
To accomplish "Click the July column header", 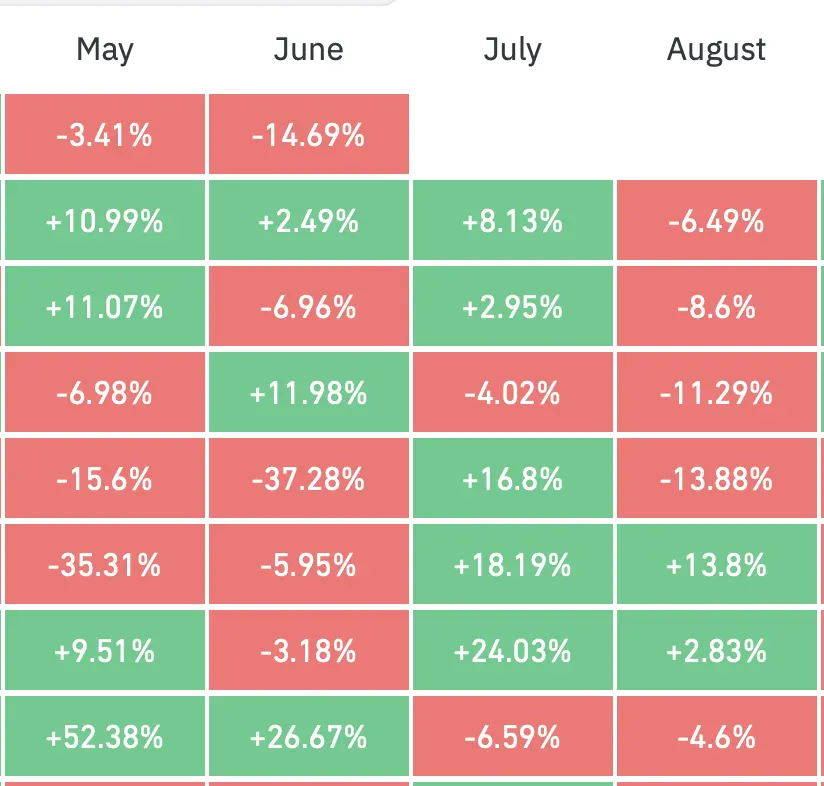I will pos(512,50).
